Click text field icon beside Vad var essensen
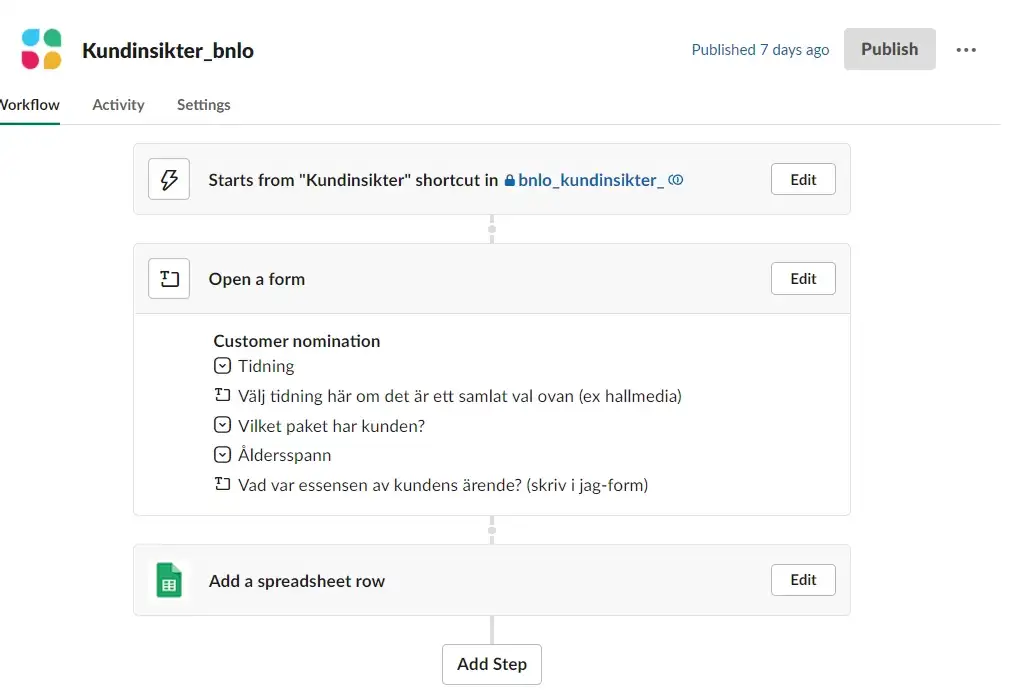Image resolution: width=1009 pixels, height=695 pixels. click(223, 485)
